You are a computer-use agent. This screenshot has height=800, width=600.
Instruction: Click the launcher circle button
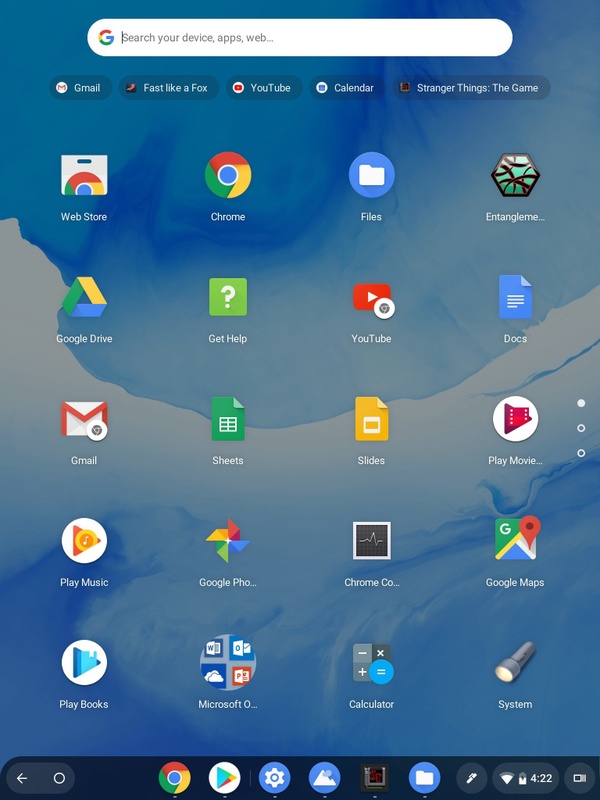coord(59,778)
